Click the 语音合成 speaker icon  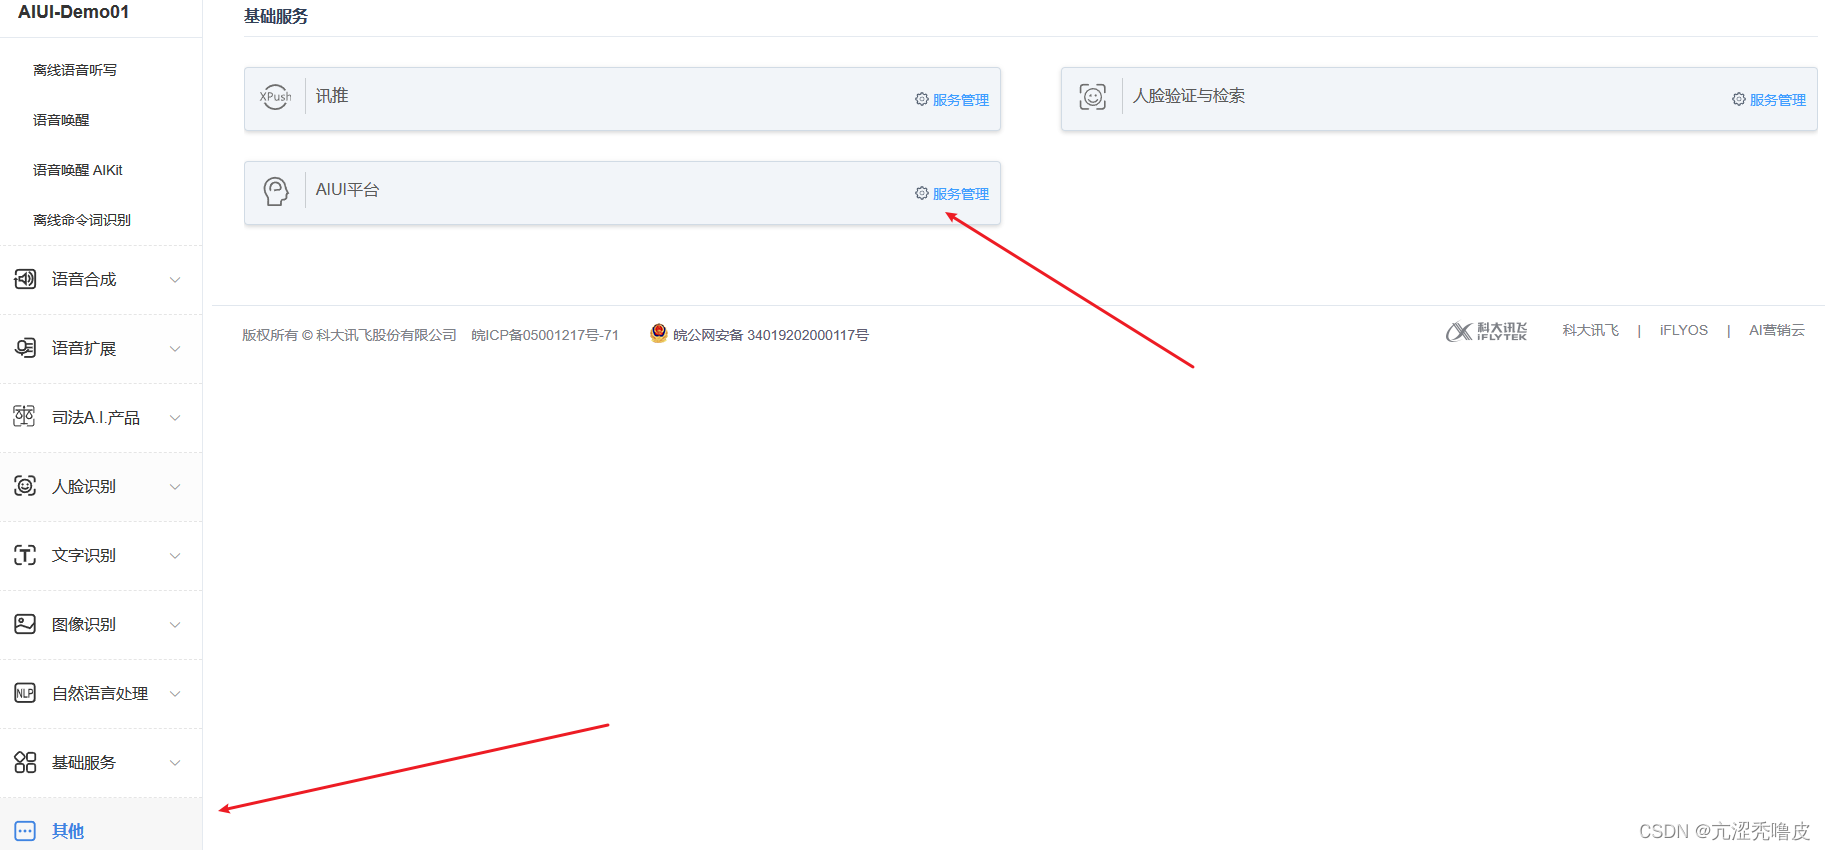pyautogui.click(x=25, y=279)
